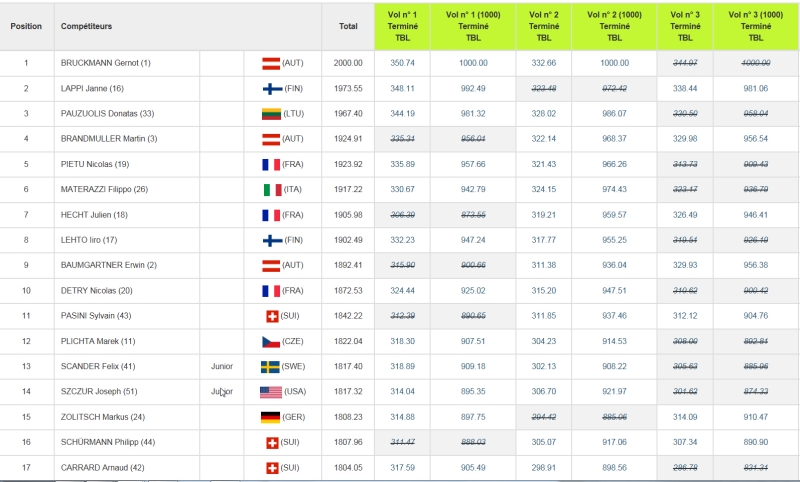Click the Position column header

tap(27, 26)
